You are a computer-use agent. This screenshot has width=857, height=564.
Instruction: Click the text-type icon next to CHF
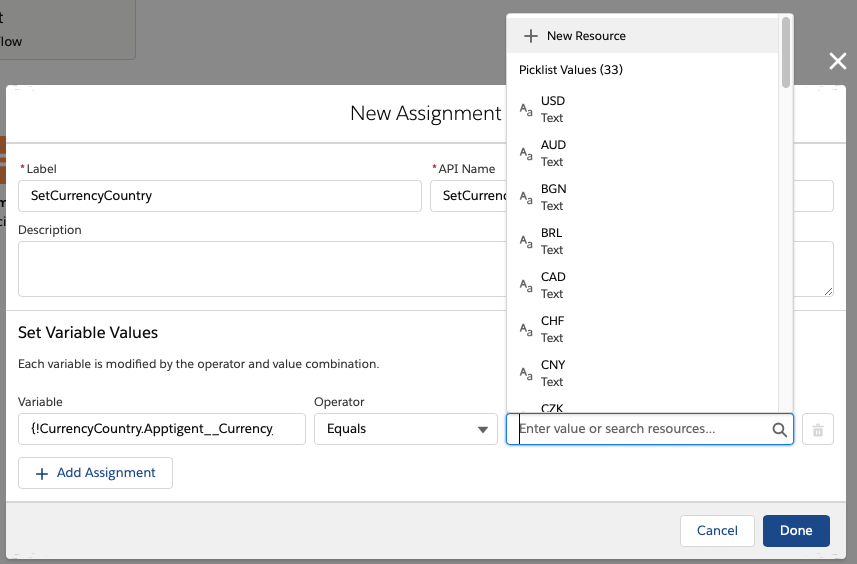click(526, 330)
